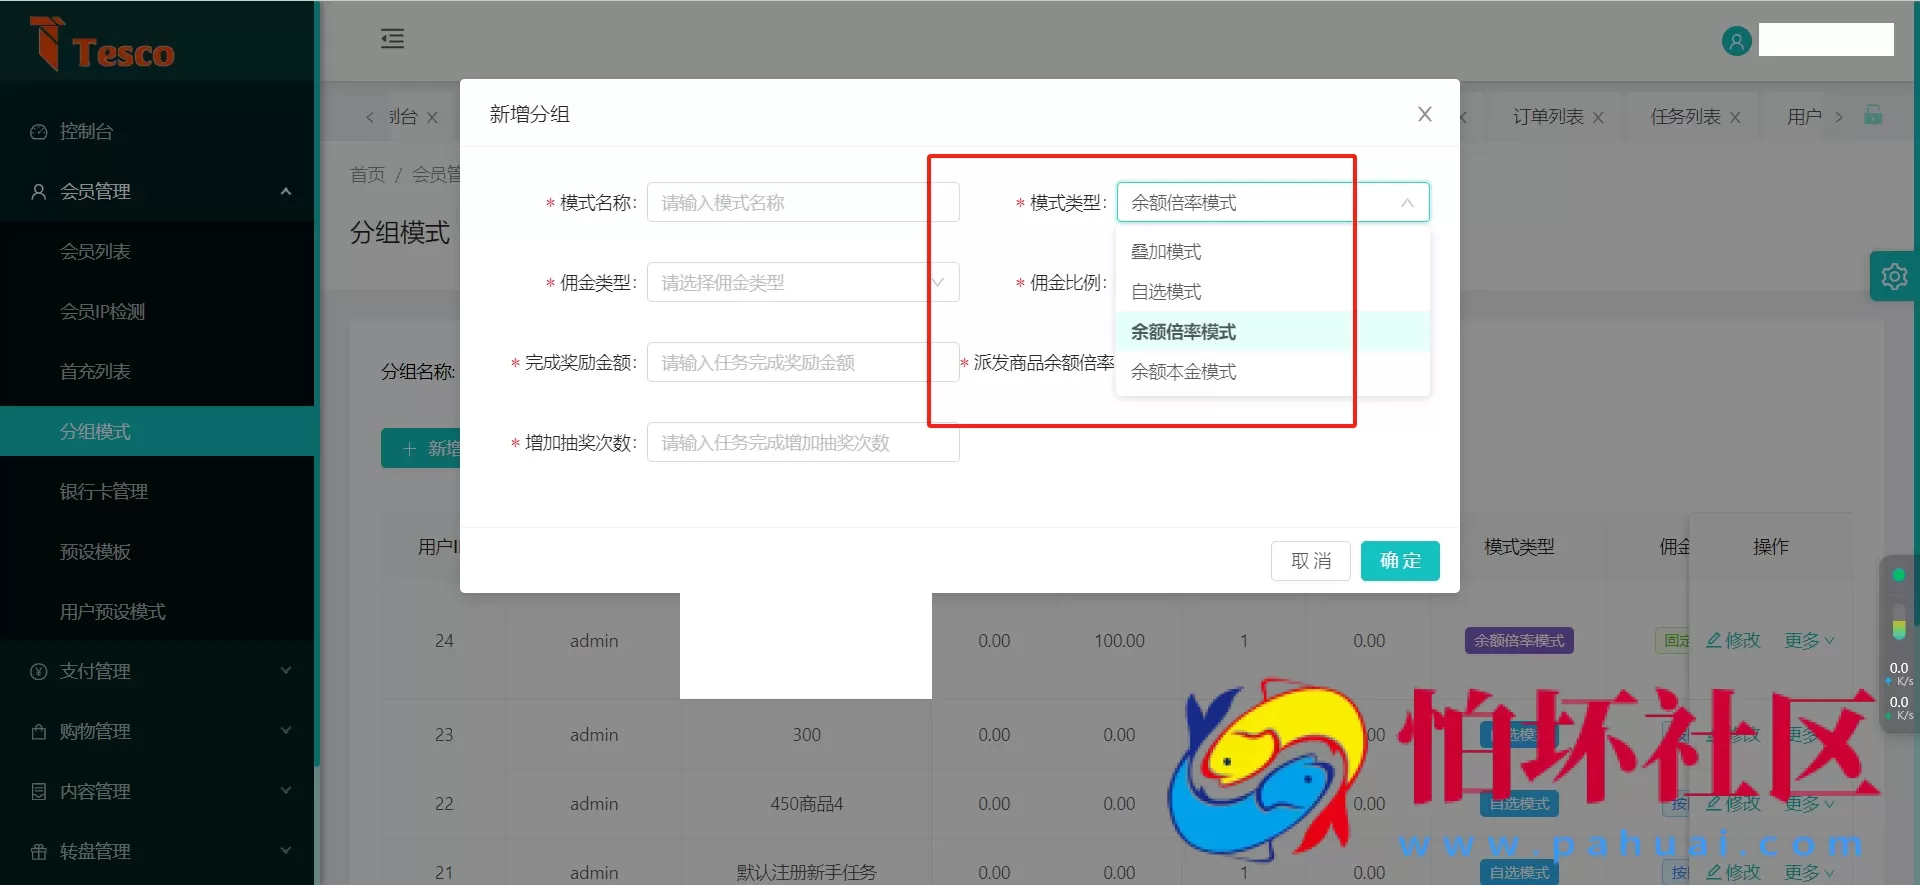This screenshot has width=1920, height=885.
Task: Open the user avatar icon
Action: 1736,41
